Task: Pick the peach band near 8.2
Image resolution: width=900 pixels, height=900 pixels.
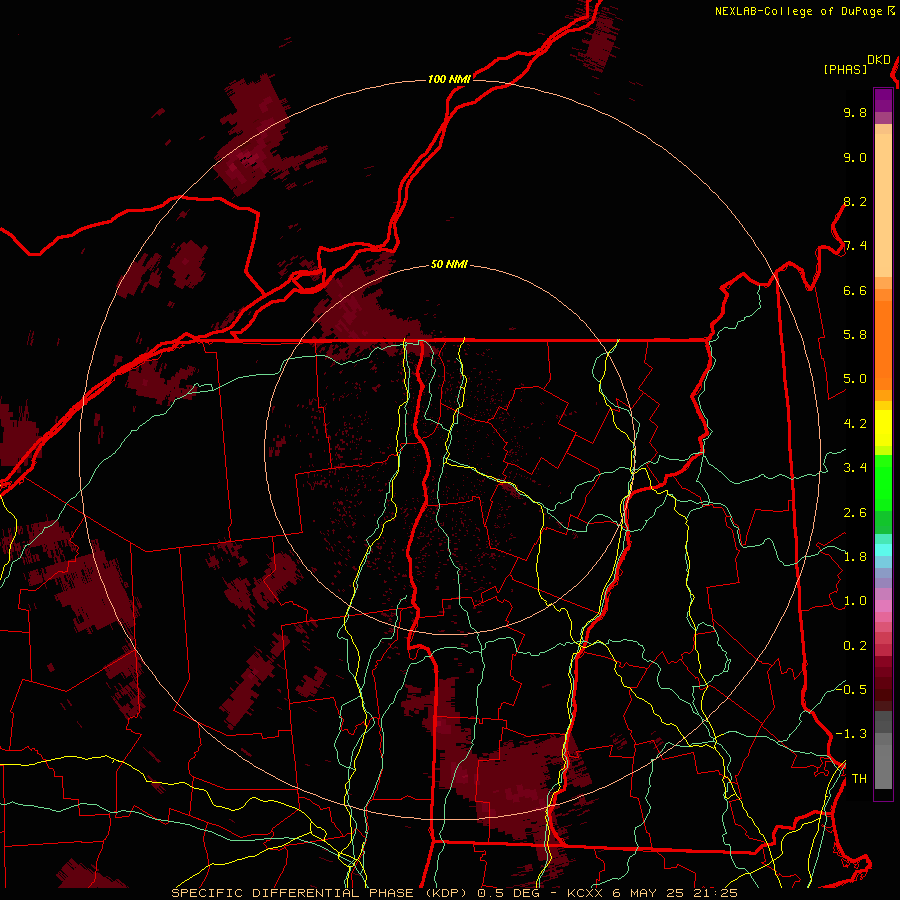Action: (883, 205)
